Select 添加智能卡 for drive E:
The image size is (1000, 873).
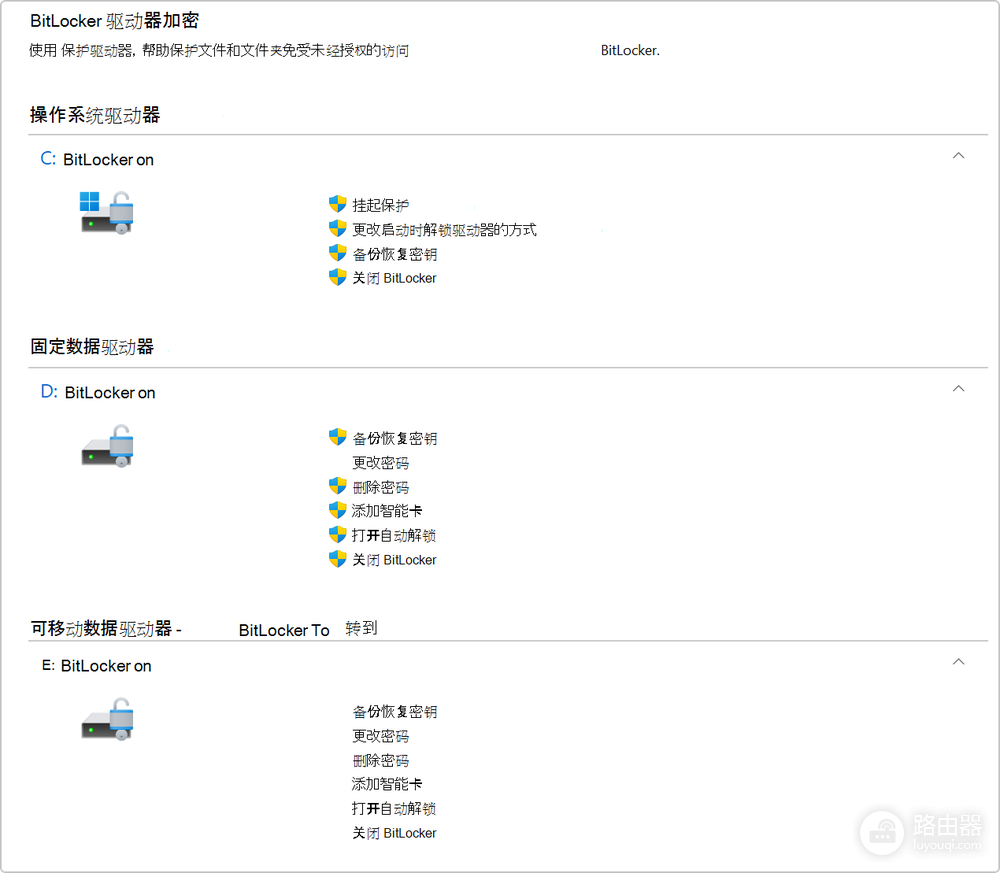pos(387,784)
